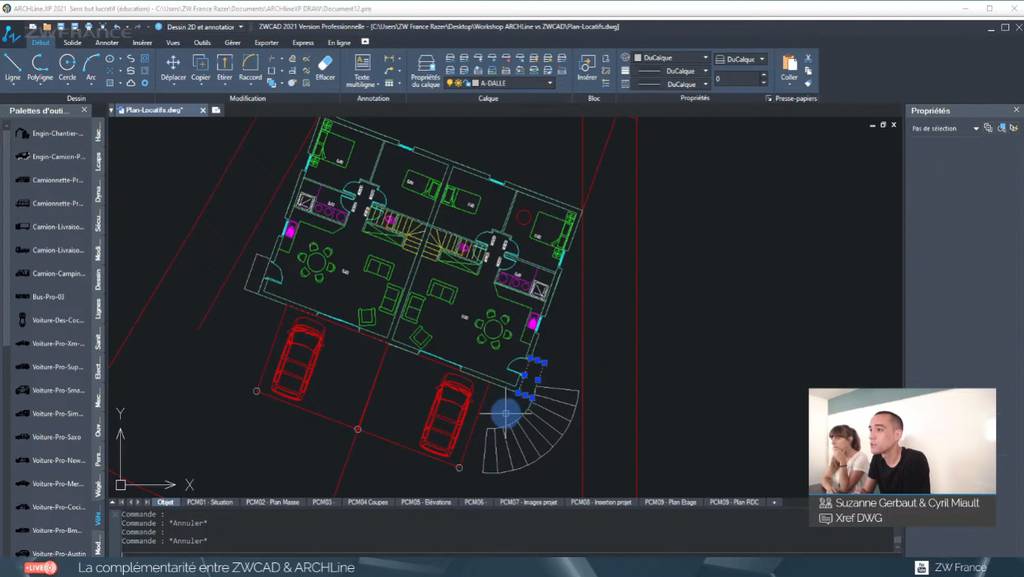
Task: Click the print icon in quick access toolbar
Action: (x=89, y=27)
